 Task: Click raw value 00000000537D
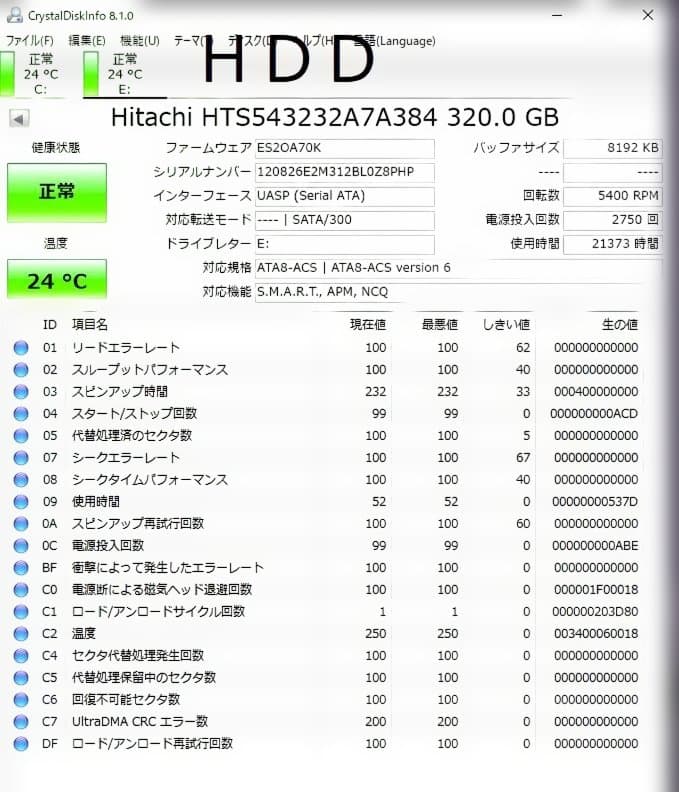pyautogui.click(x=595, y=502)
